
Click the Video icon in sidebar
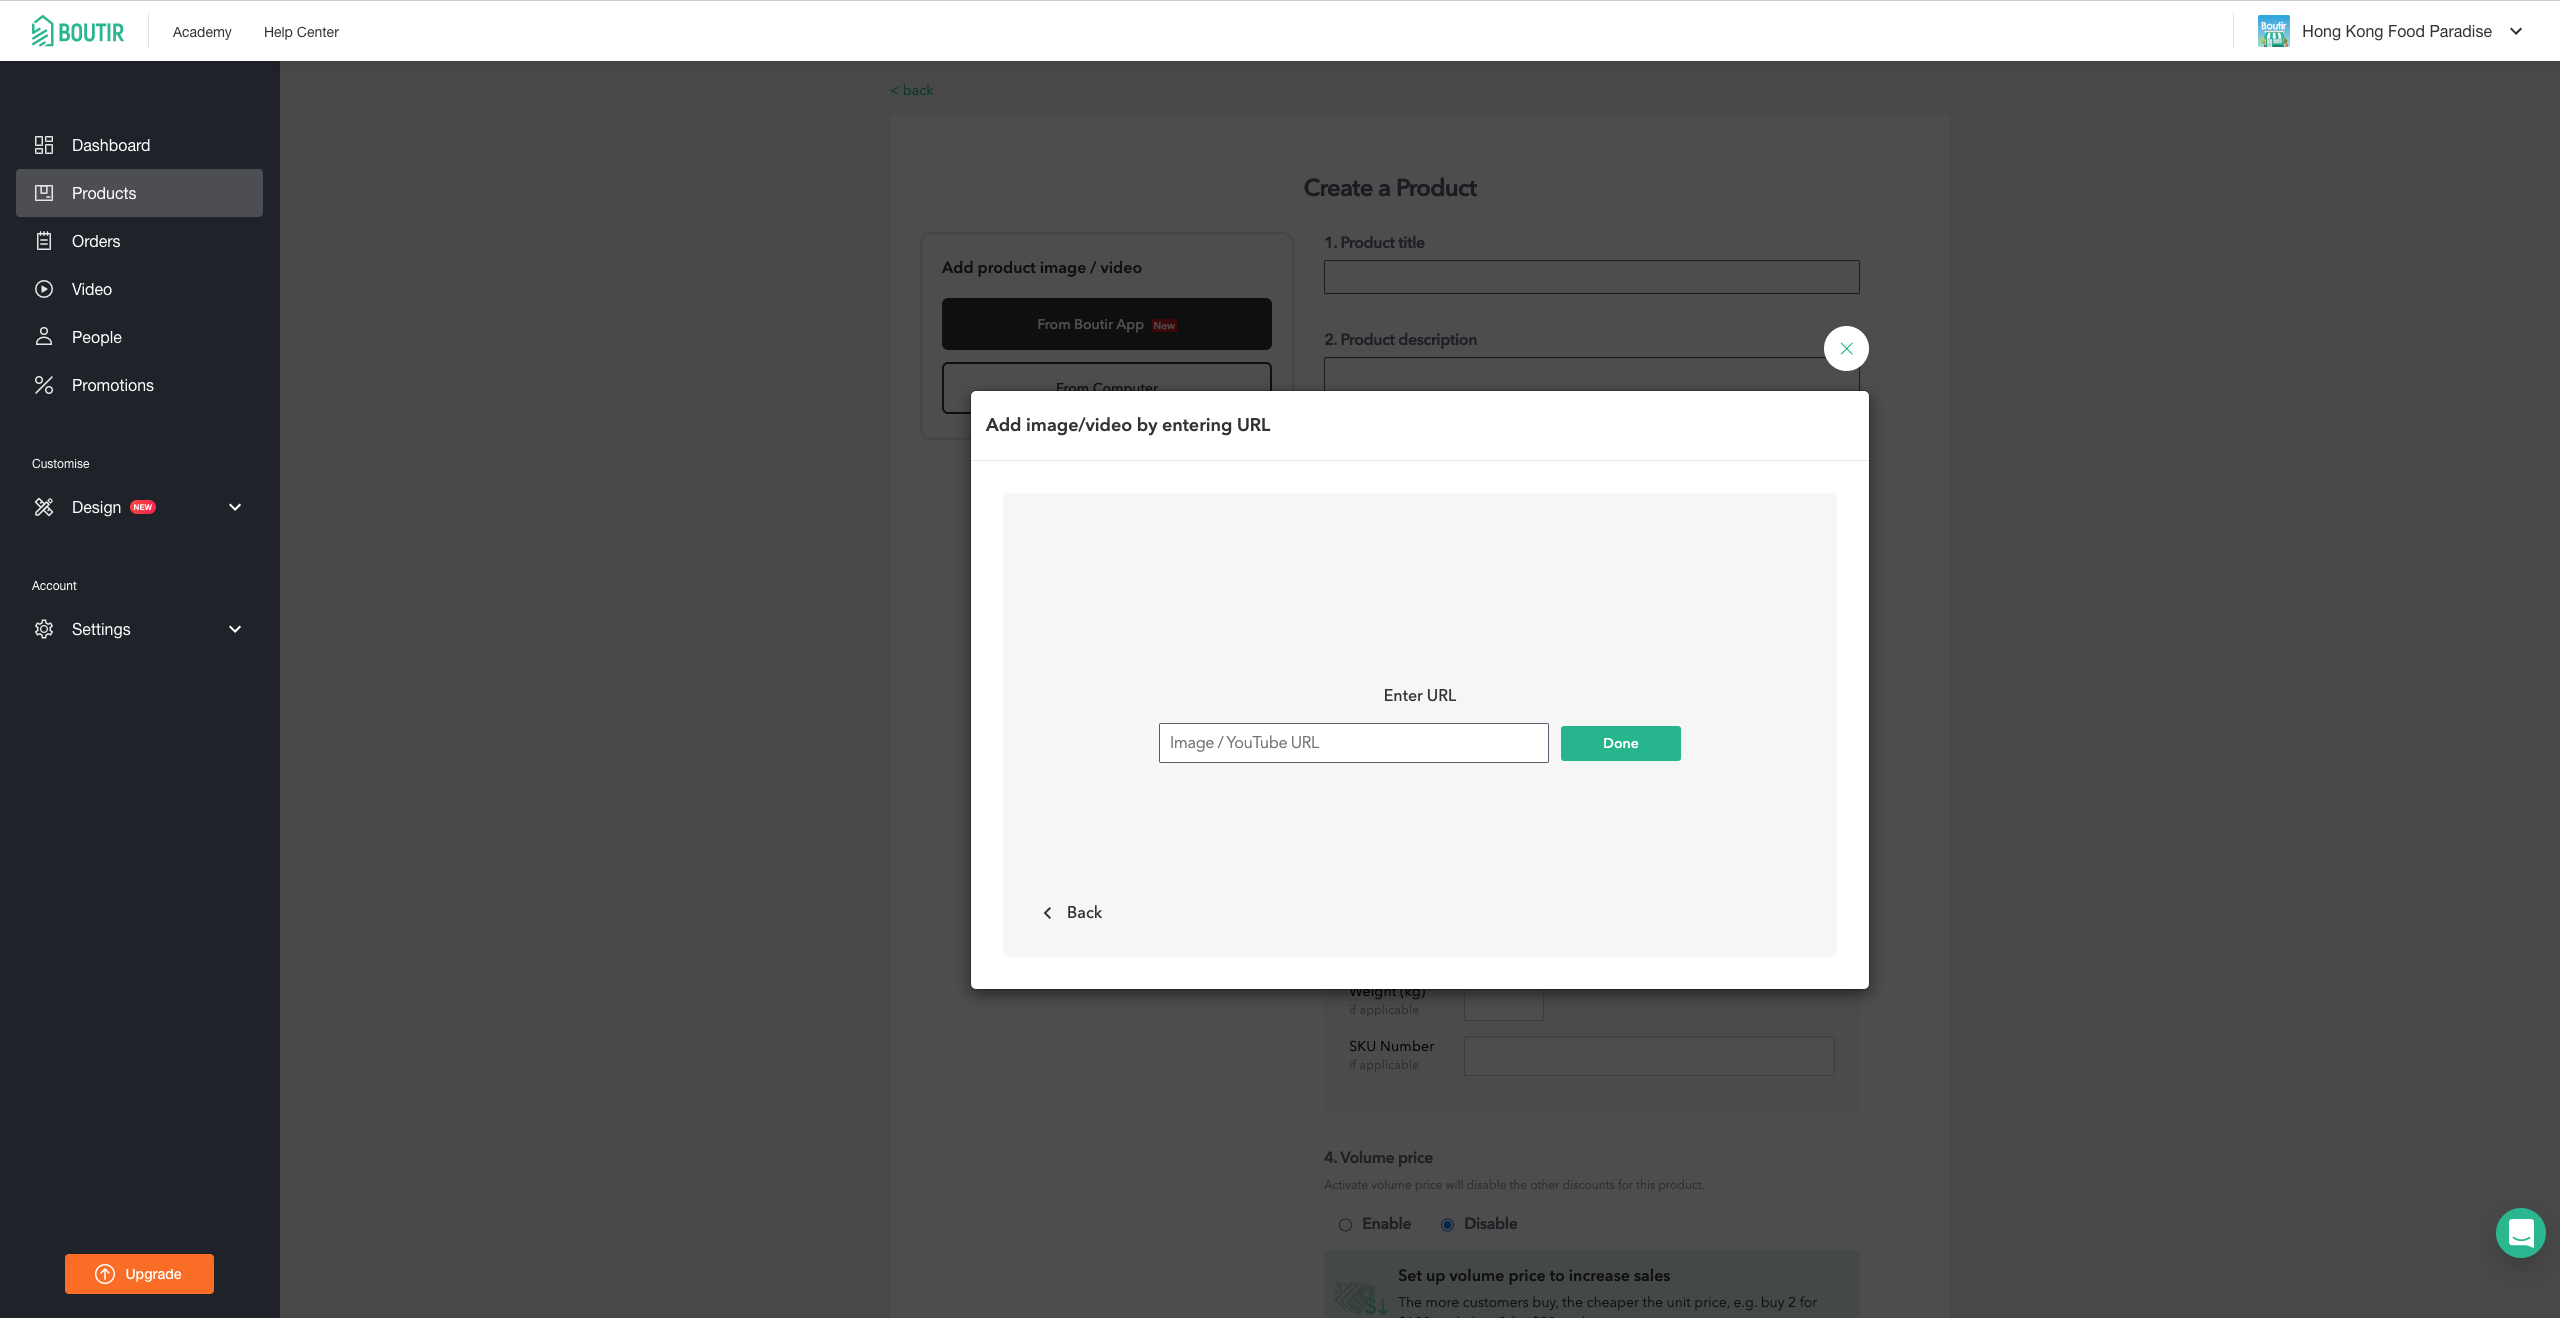click(x=44, y=289)
